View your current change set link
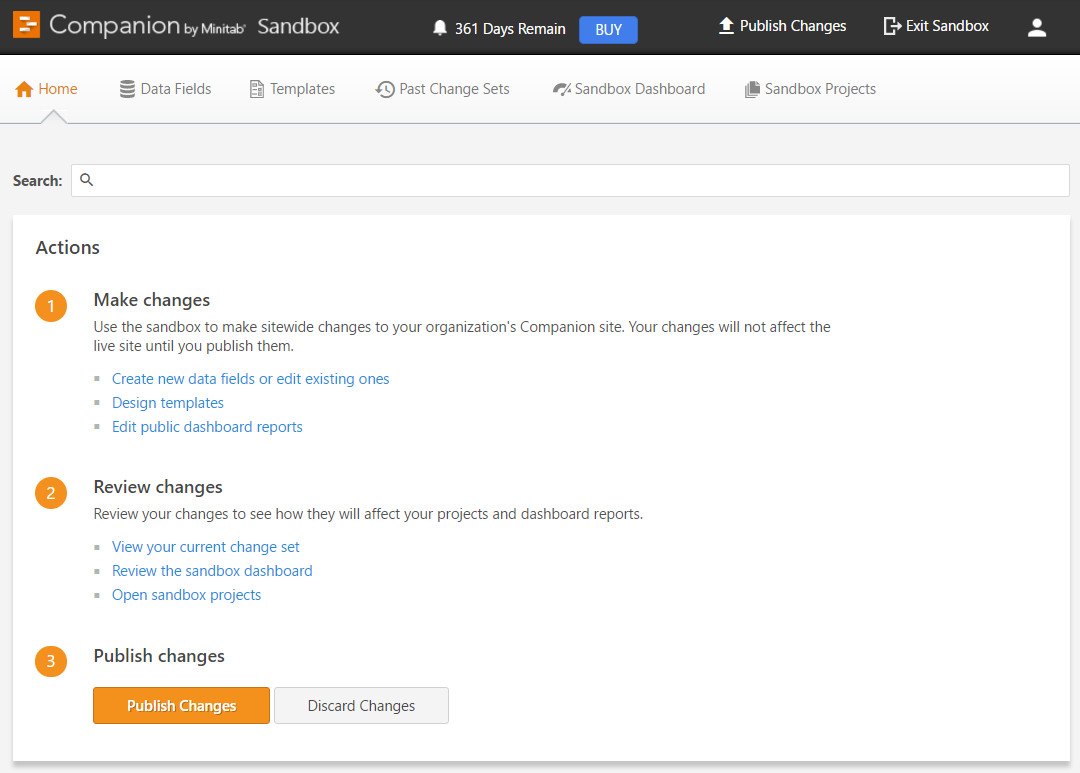This screenshot has width=1080, height=773. pyautogui.click(x=205, y=547)
